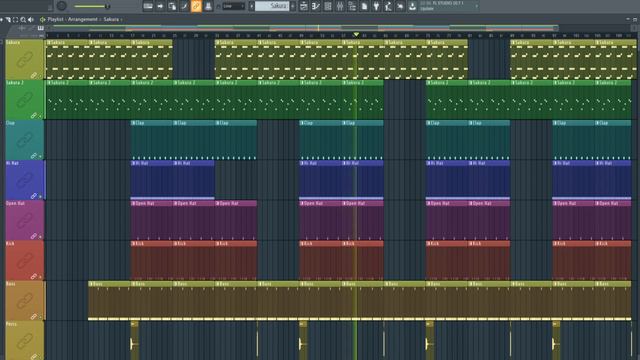Select the Bass track header
This screenshot has height=360, width=640.
point(24,301)
